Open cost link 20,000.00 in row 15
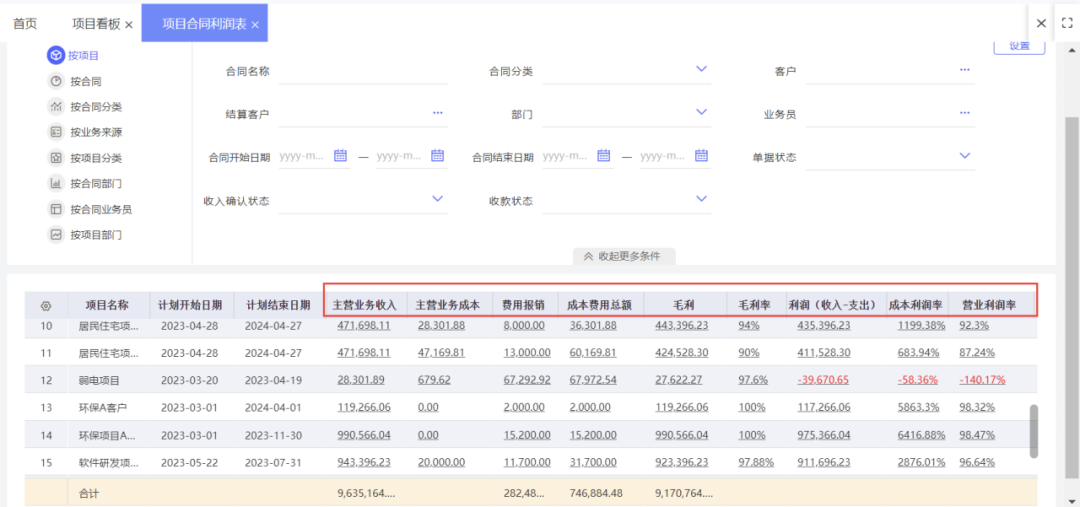This screenshot has height=507, width=1080. point(442,462)
